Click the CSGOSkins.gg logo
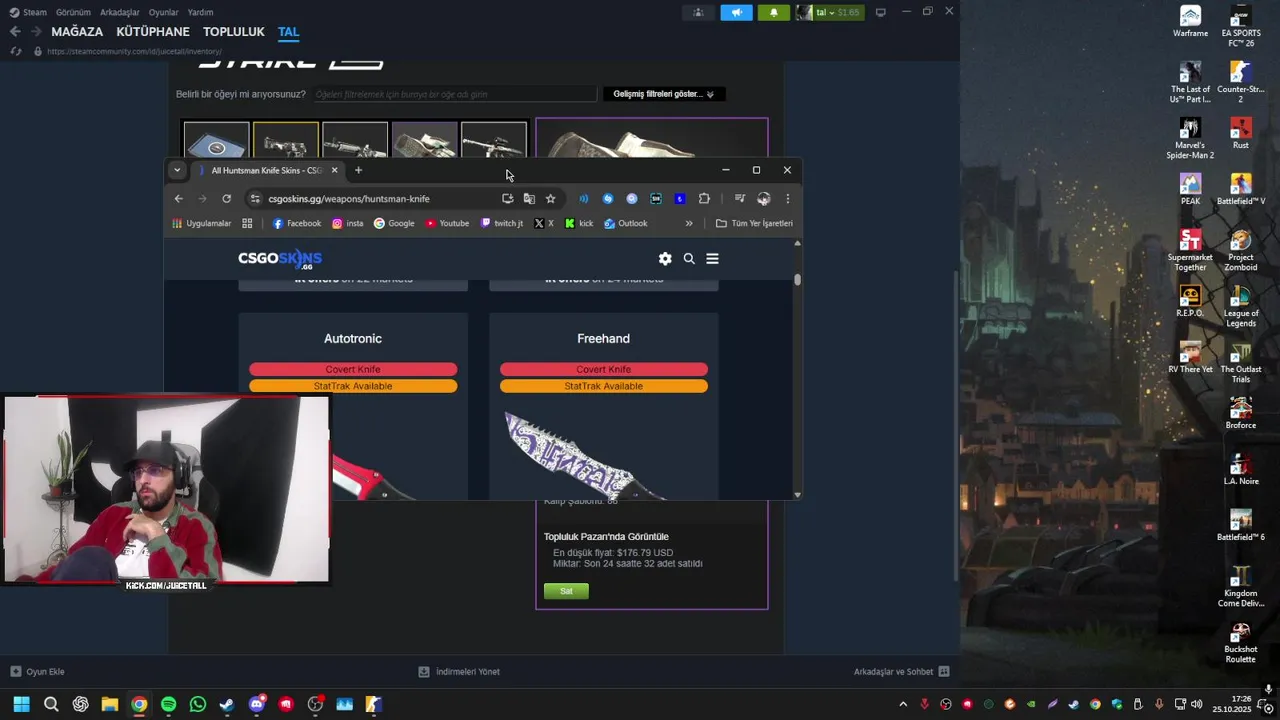The width and height of the screenshot is (1280, 720). click(x=280, y=259)
